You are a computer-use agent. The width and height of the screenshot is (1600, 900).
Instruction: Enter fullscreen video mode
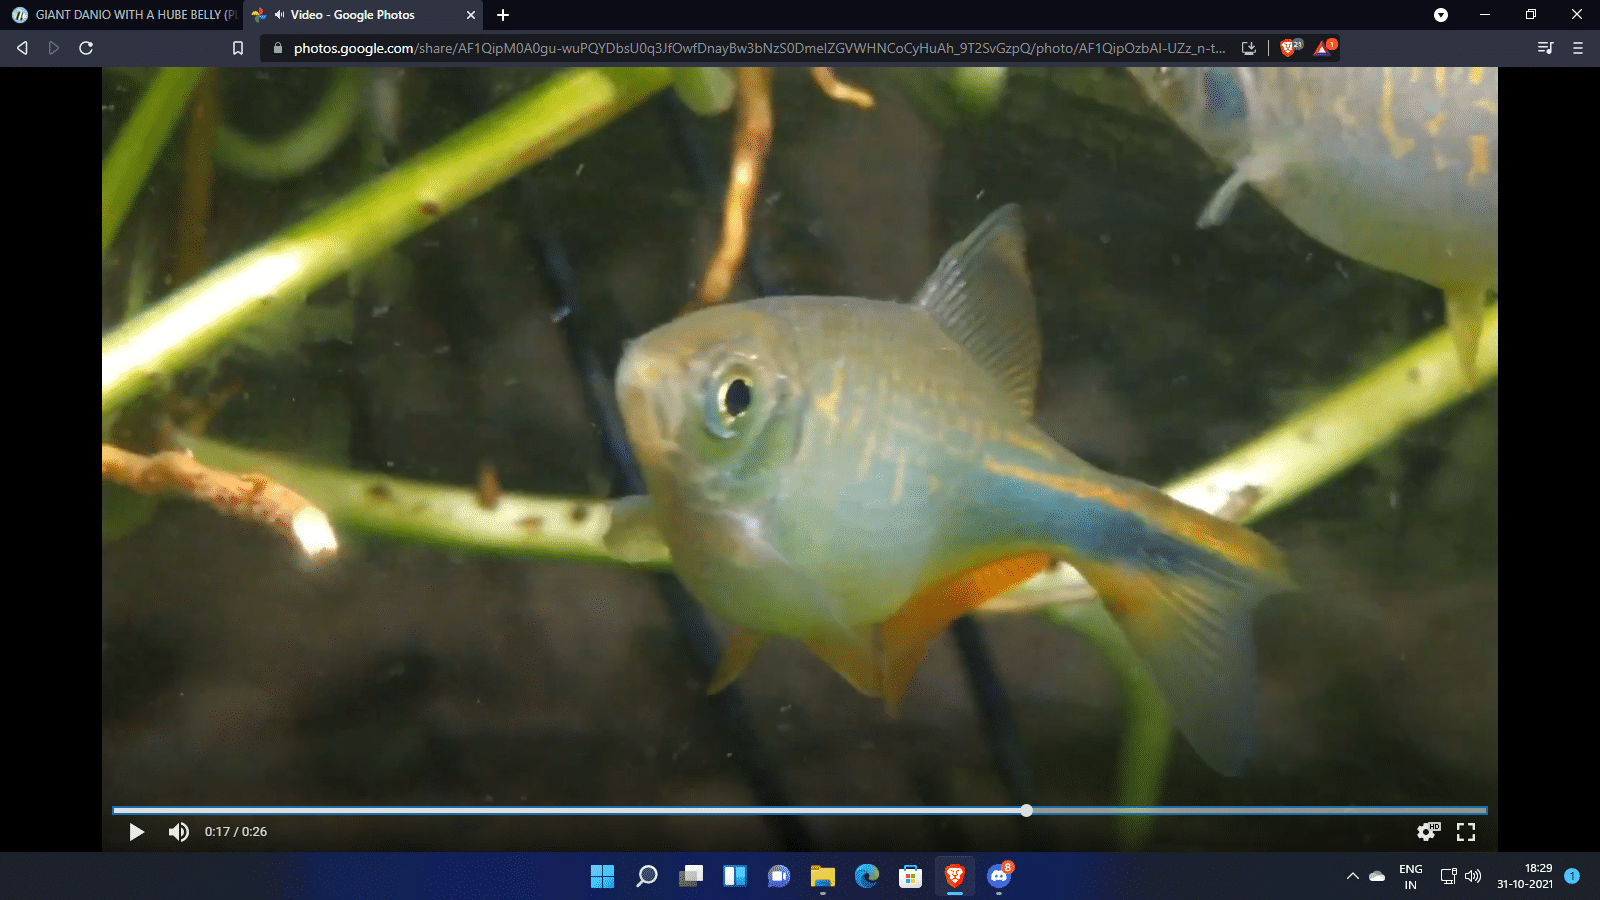(x=1466, y=832)
